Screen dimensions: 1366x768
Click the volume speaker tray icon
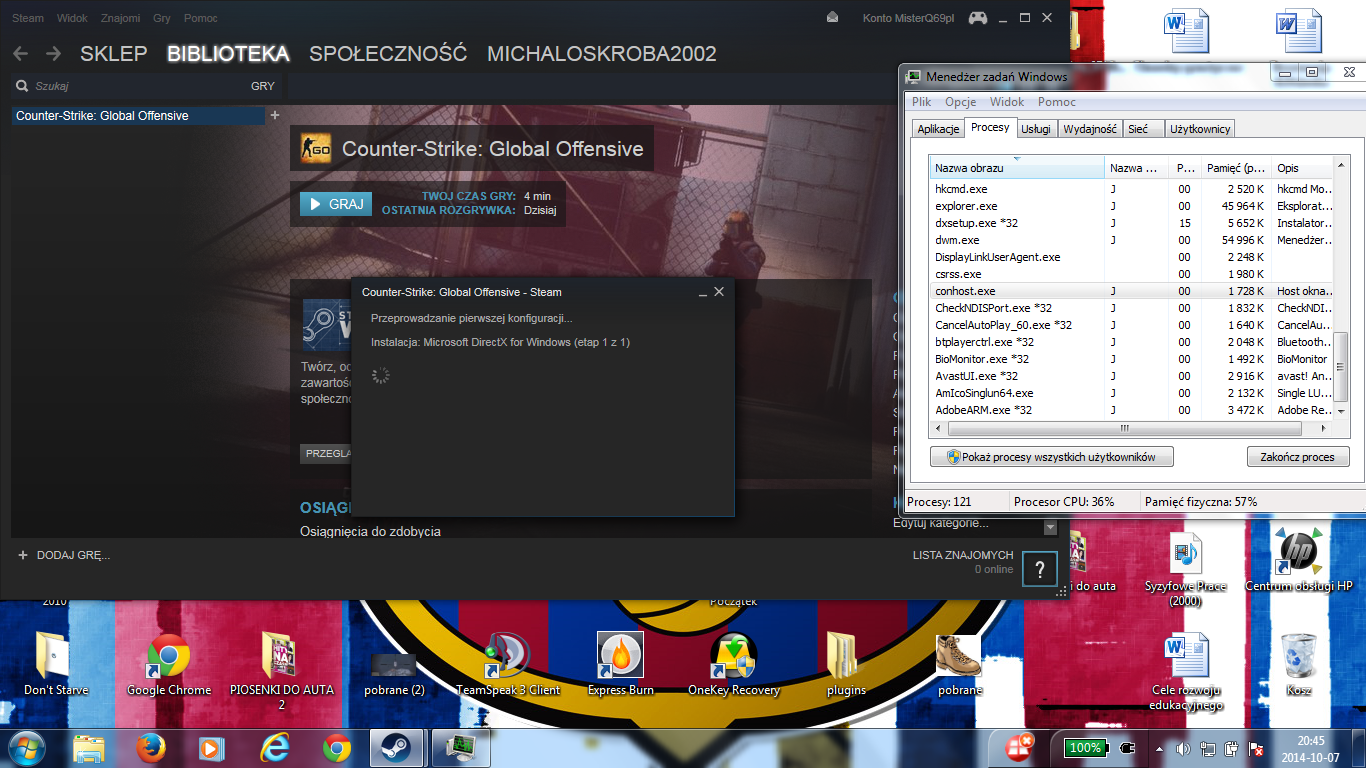[x=1182, y=748]
